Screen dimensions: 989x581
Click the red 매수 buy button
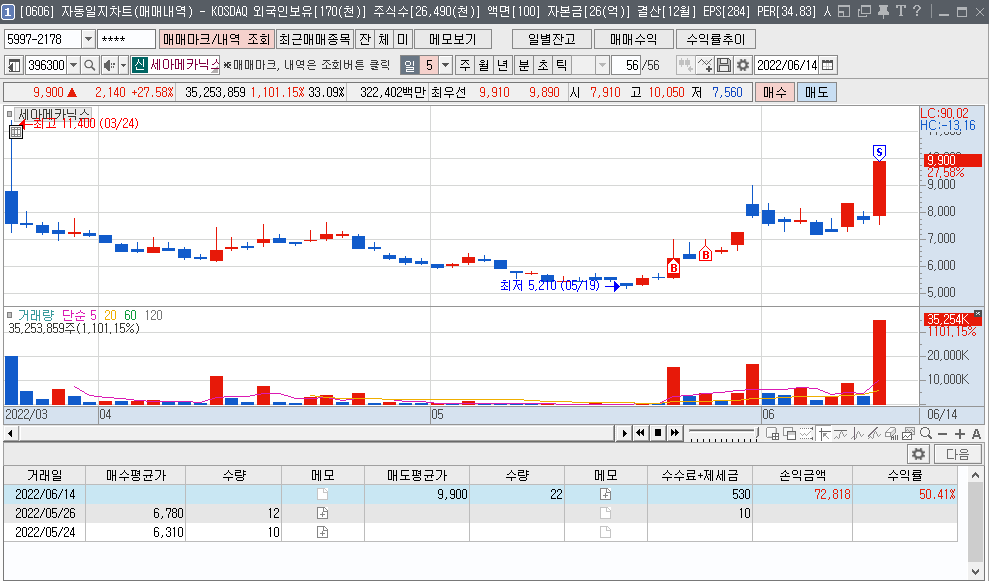pyautogui.click(x=775, y=92)
